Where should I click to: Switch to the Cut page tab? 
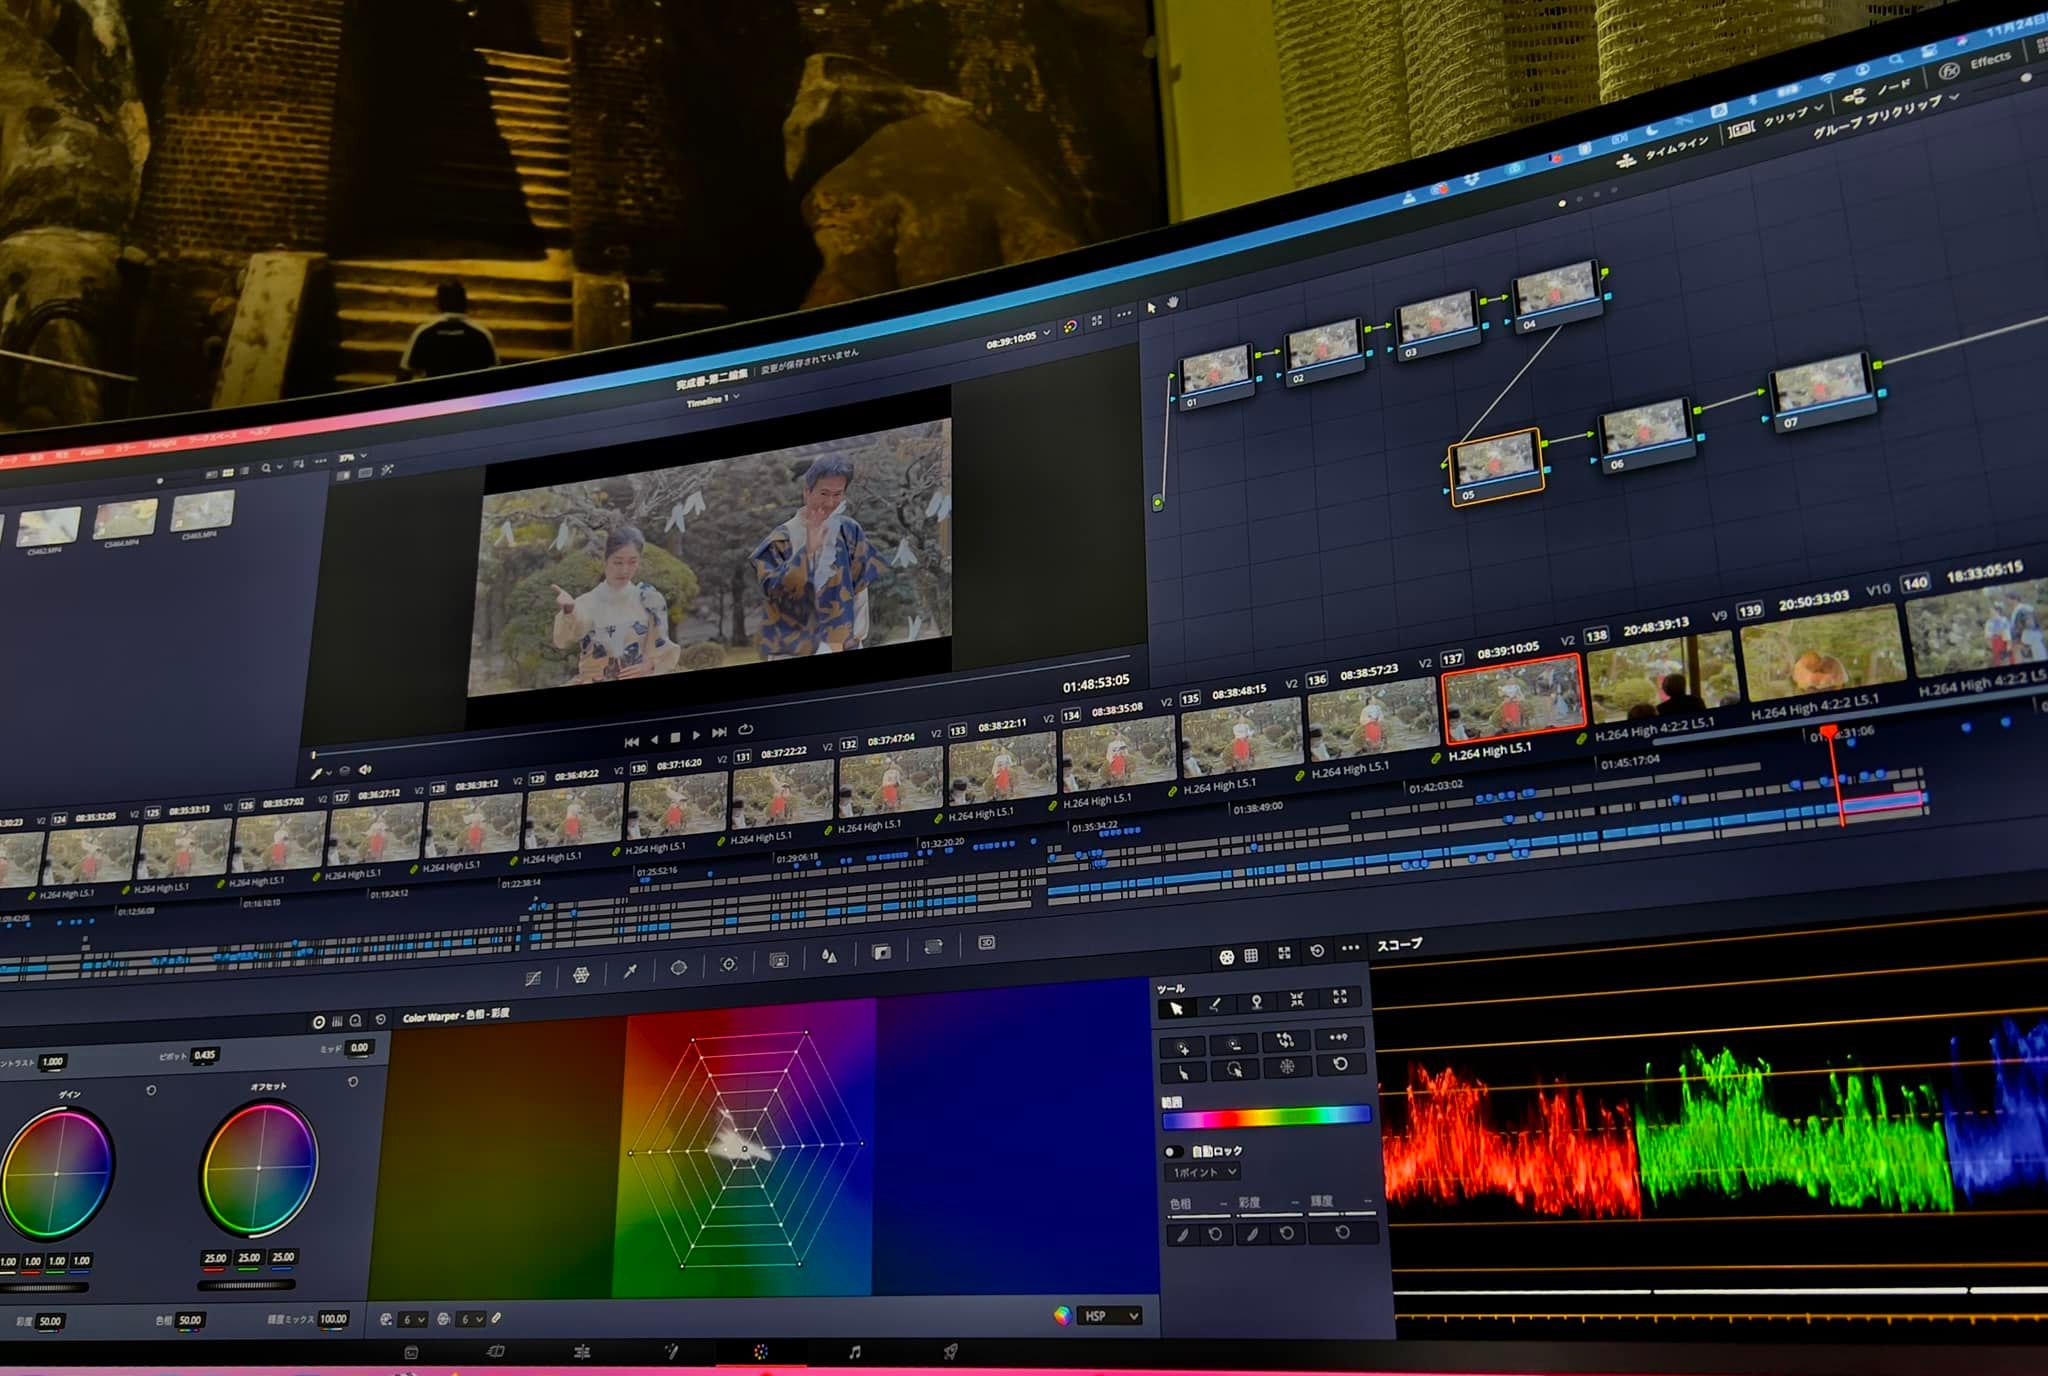tap(495, 1352)
